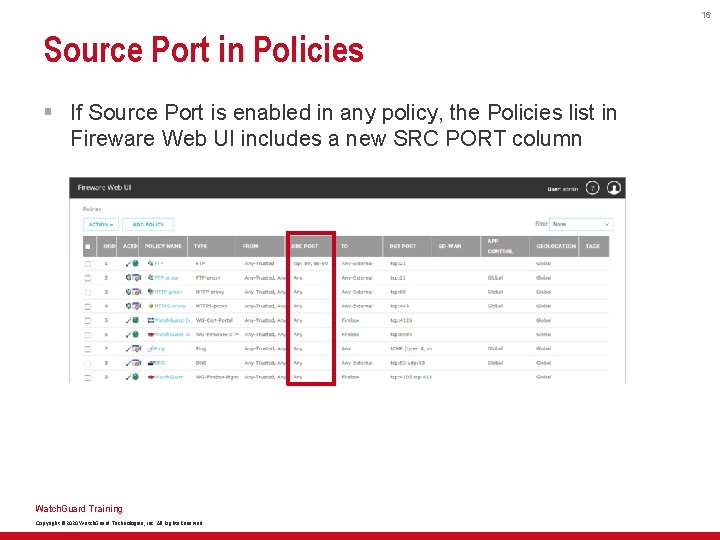Viewport: 720px width, 540px height.
Task: Check the box for policy order 5 (WG-Cert-Portal)
Action: 88,321
